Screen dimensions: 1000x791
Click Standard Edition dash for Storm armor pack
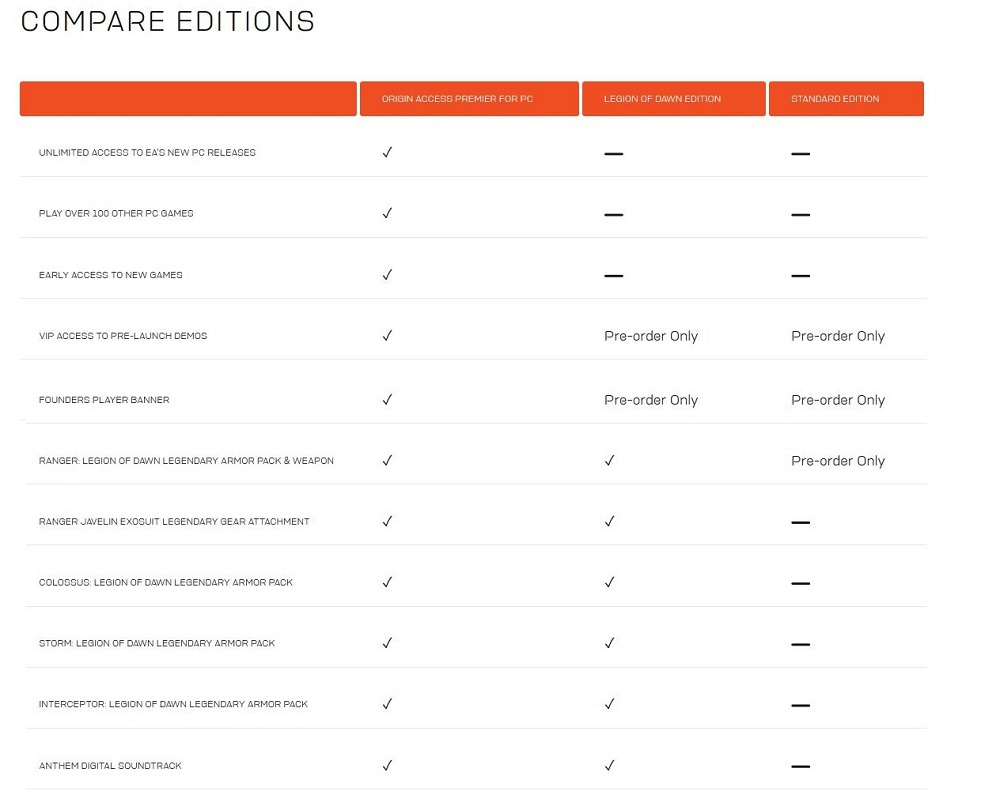click(x=800, y=645)
